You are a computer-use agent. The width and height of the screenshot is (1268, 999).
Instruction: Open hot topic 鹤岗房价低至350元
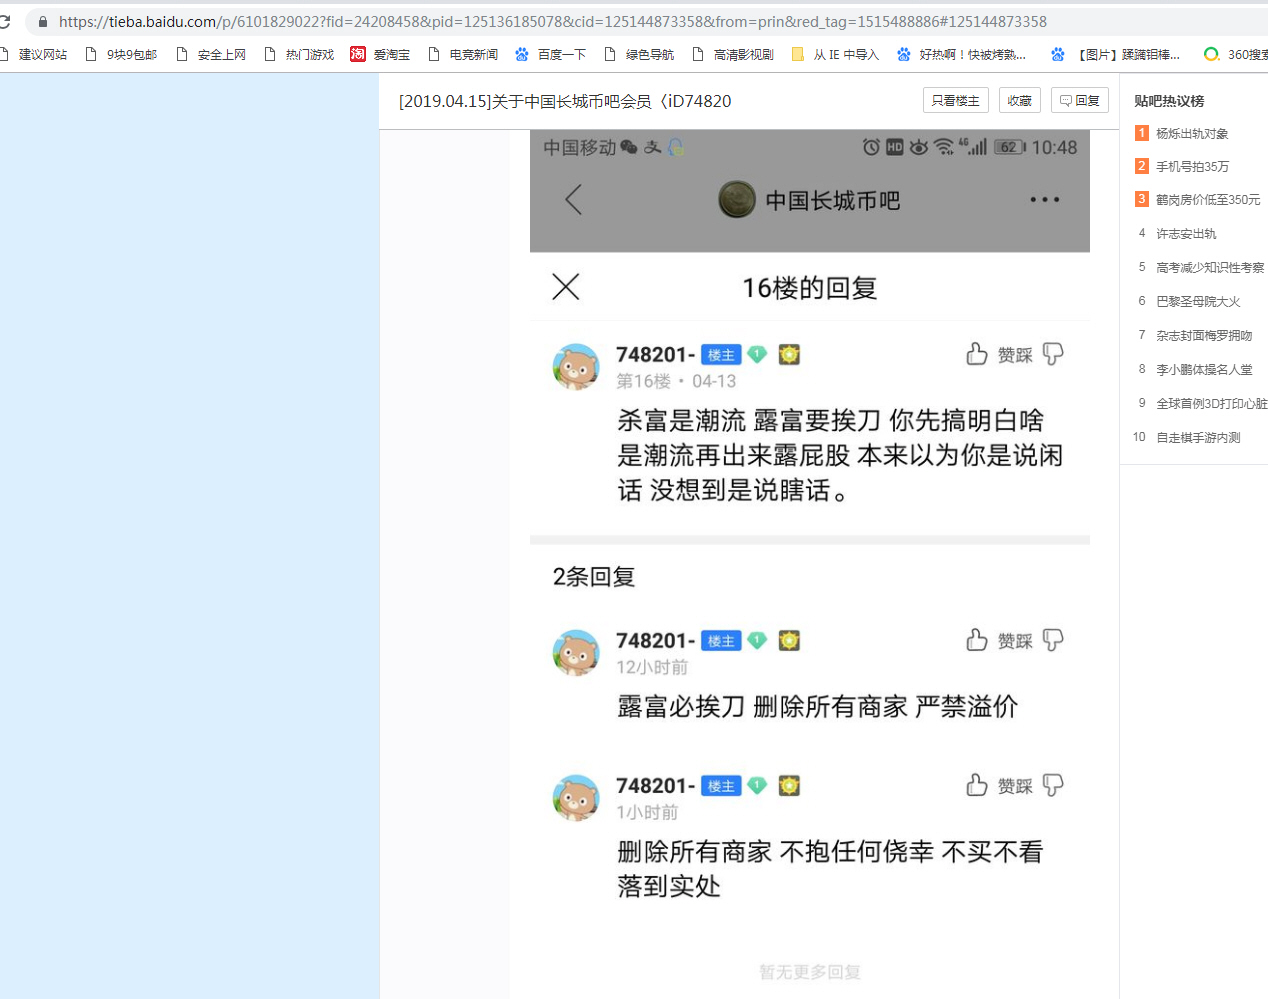point(1207,200)
